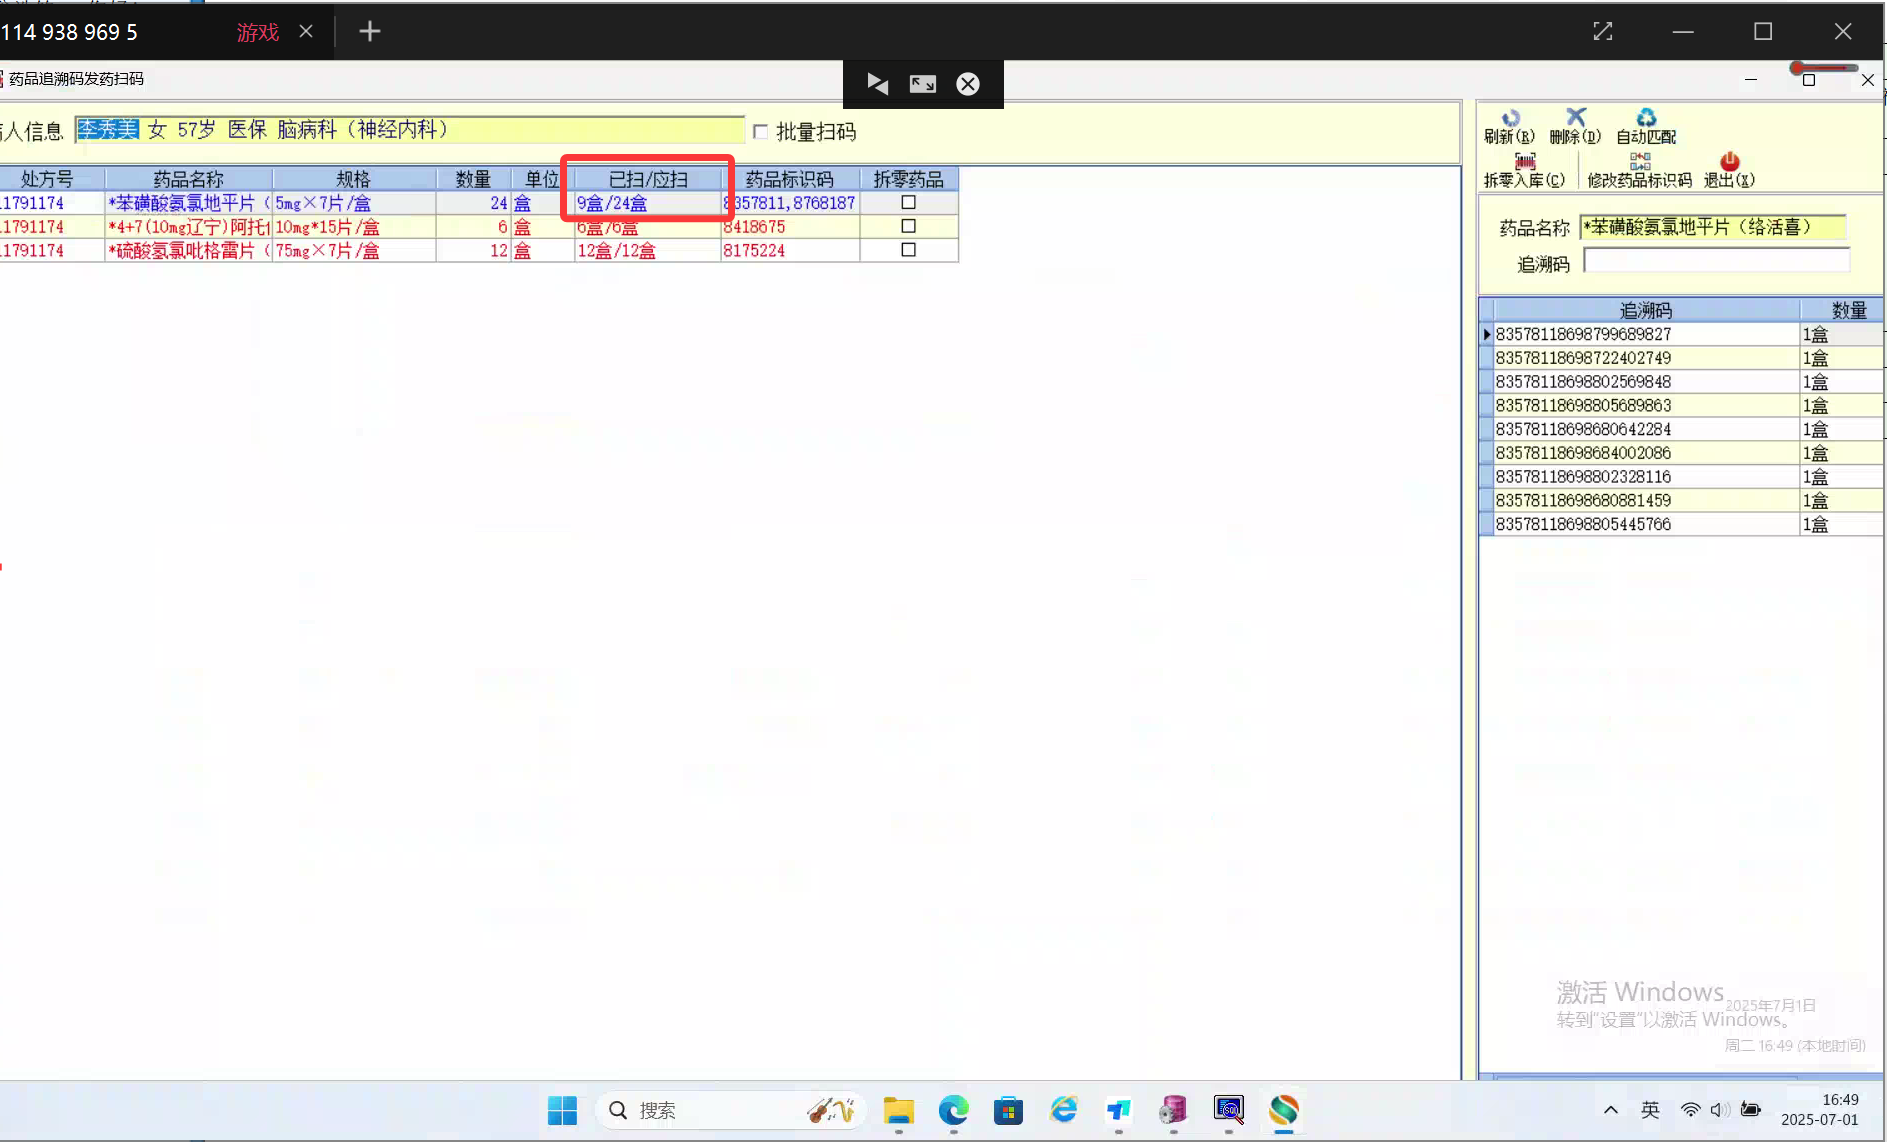Click the red 退出(X) exit icon
The height and width of the screenshot is (1142, 1887).
pos(1729,161)
